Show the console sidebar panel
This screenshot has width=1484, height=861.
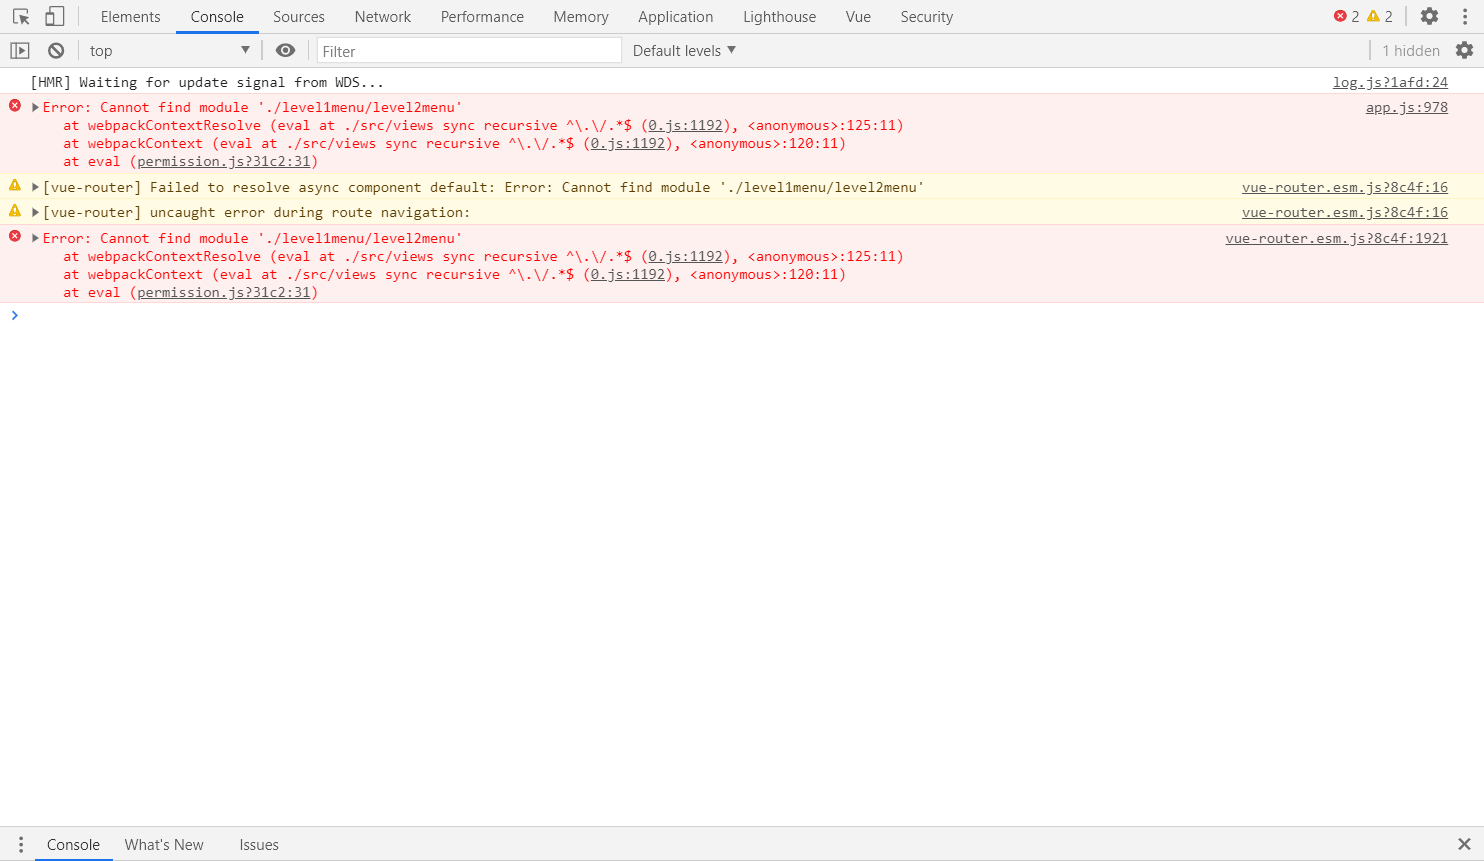pos(20,51)
